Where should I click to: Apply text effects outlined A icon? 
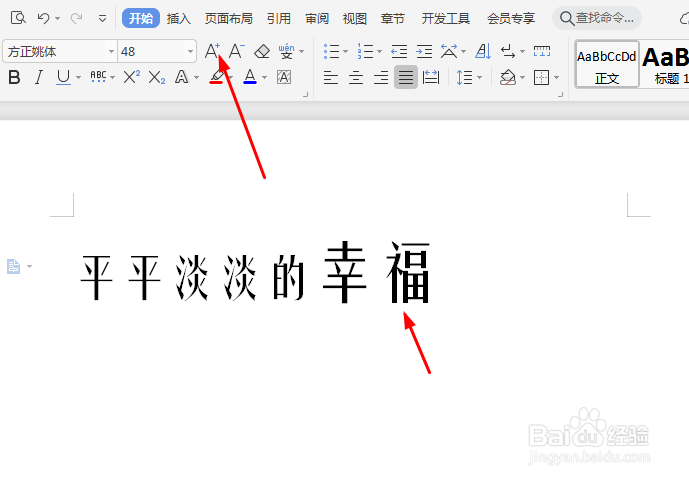(181, 77)
